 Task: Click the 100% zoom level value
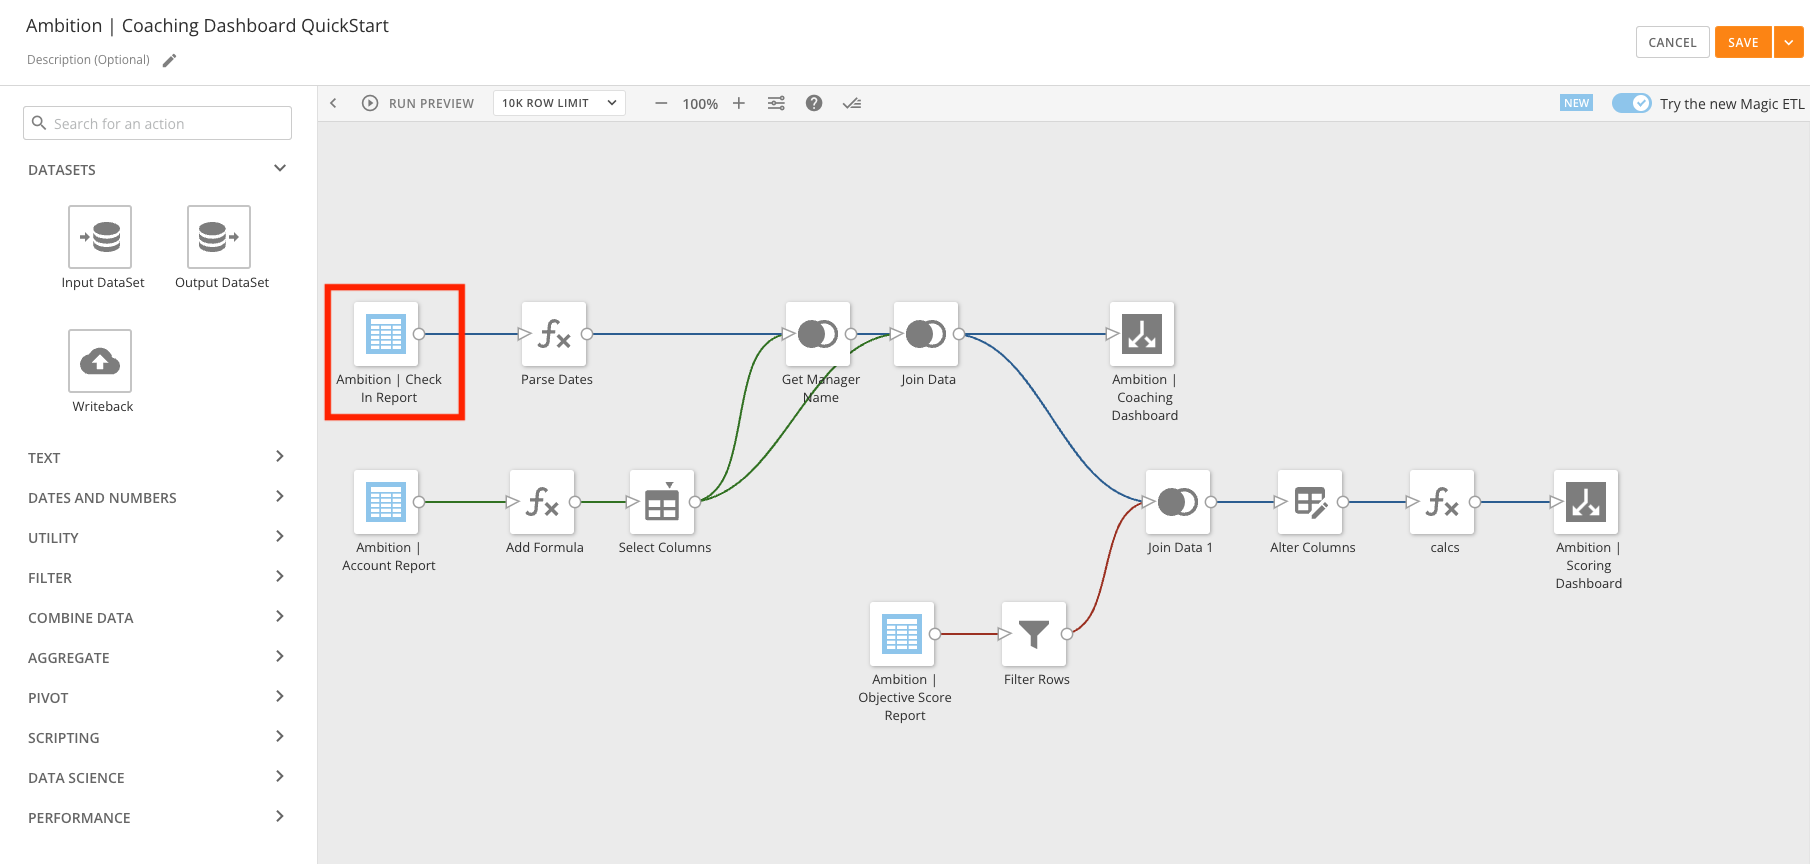pos(700,104)
